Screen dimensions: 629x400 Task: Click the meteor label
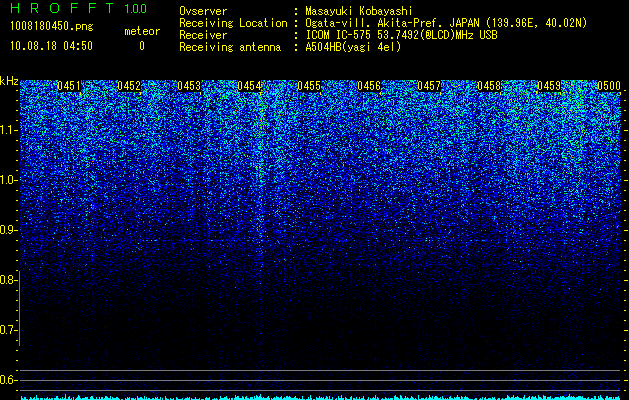[x=142, y=31]
